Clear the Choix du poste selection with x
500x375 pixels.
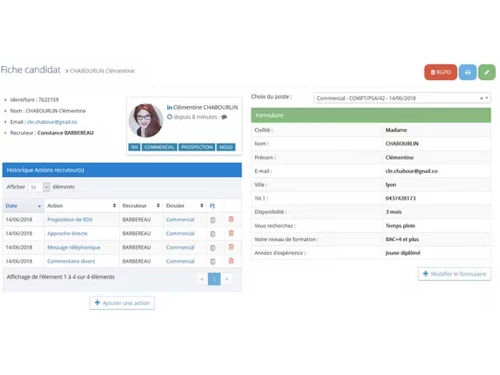coord(481,98)
